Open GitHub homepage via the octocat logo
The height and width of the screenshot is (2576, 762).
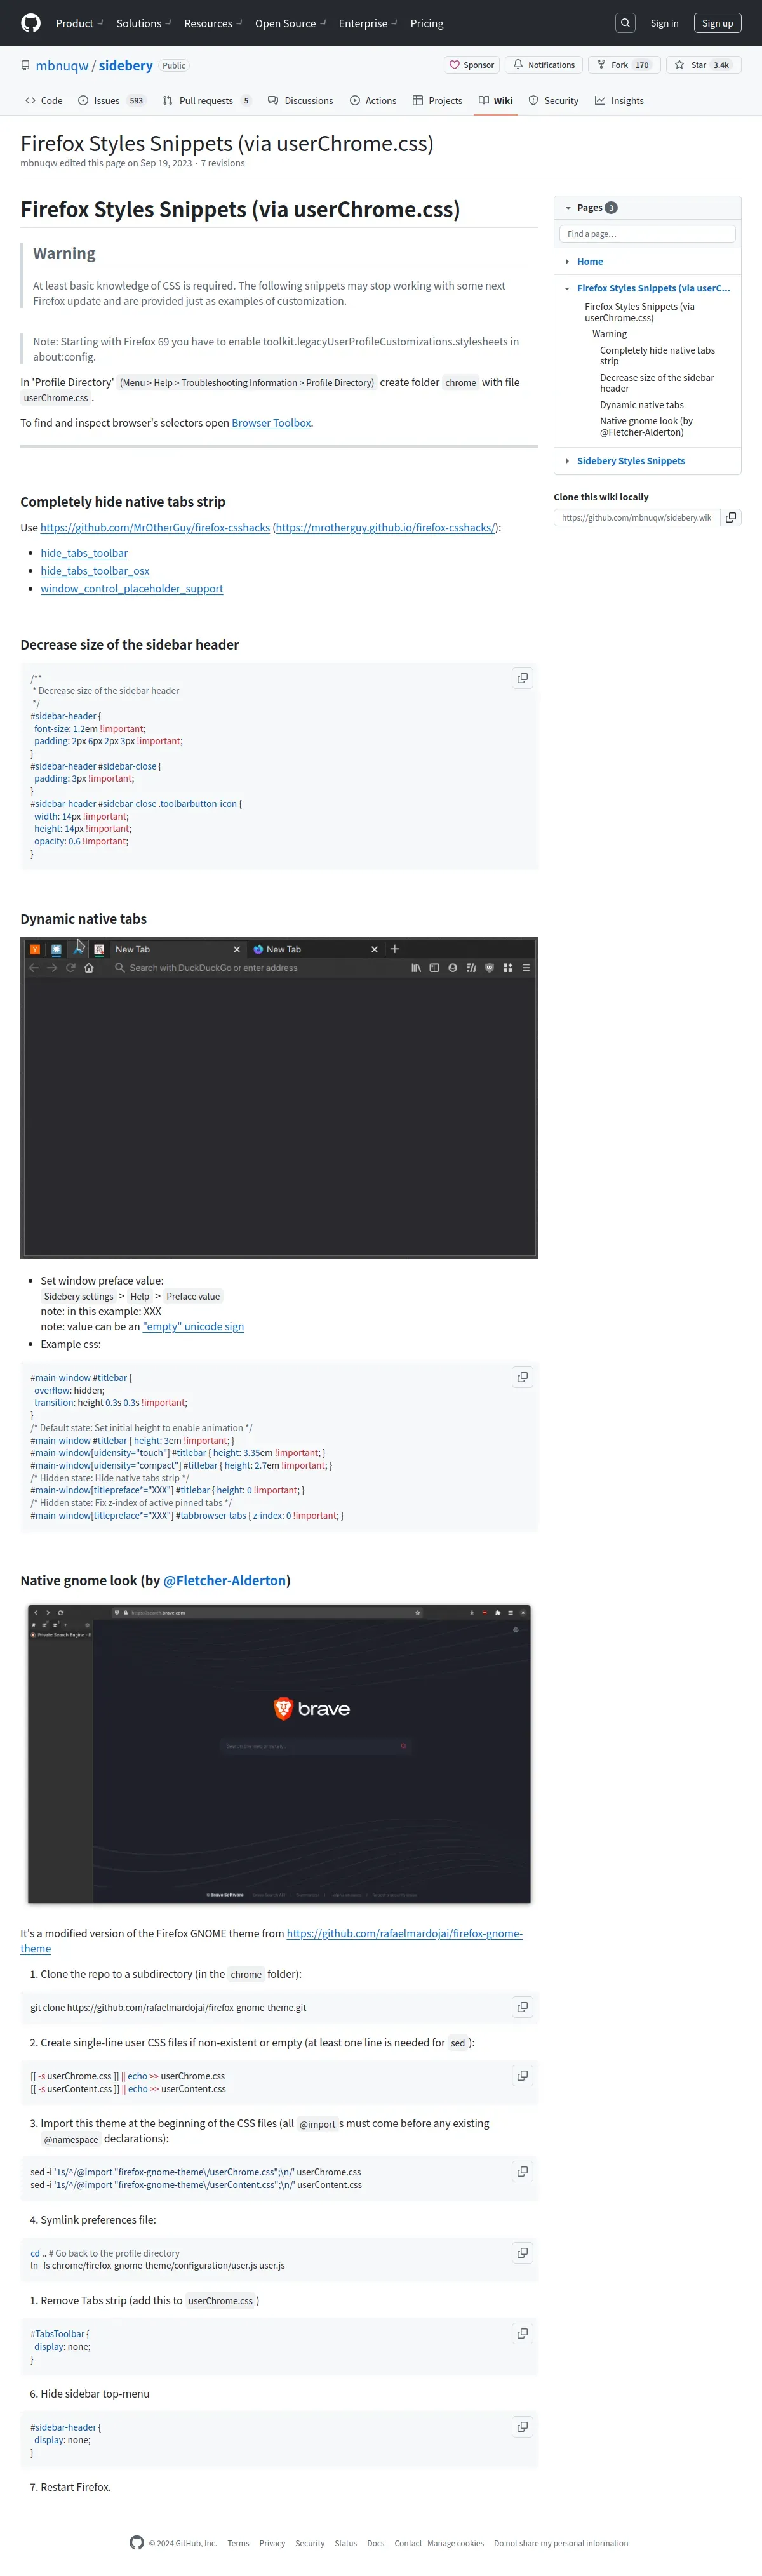coord(31,23)
